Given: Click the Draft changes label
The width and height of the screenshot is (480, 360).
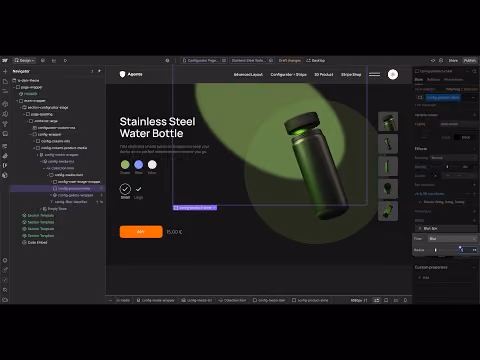Looking at the screenshot, I should click(290, 60).
